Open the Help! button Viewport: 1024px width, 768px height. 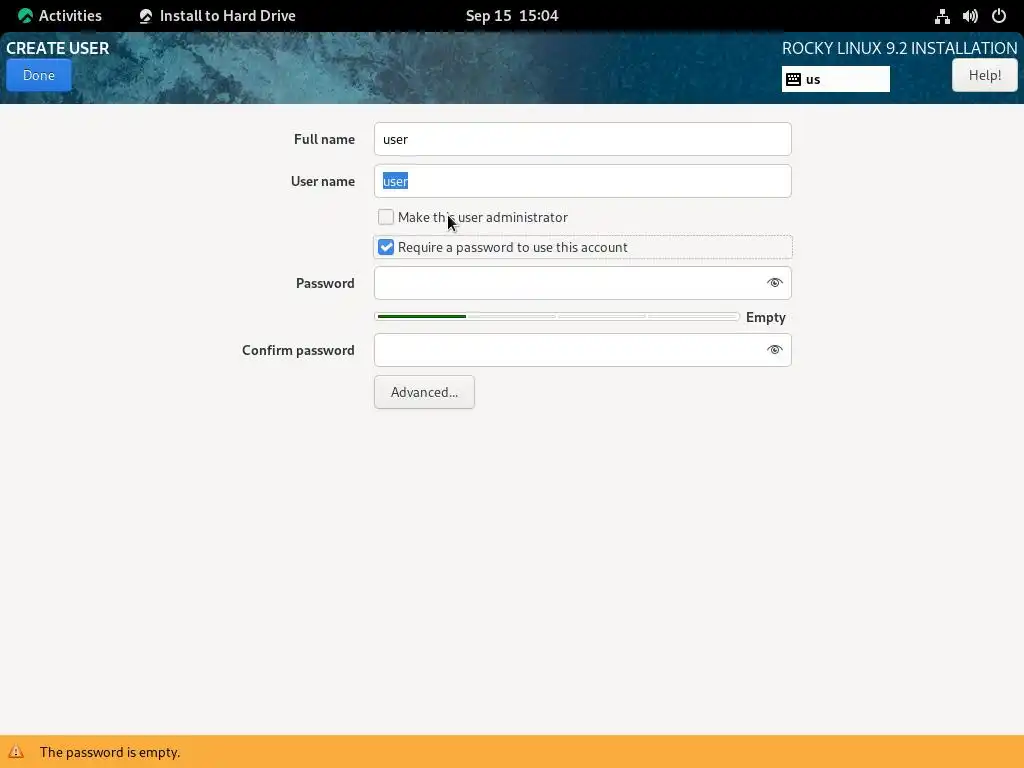pos(984,75)
